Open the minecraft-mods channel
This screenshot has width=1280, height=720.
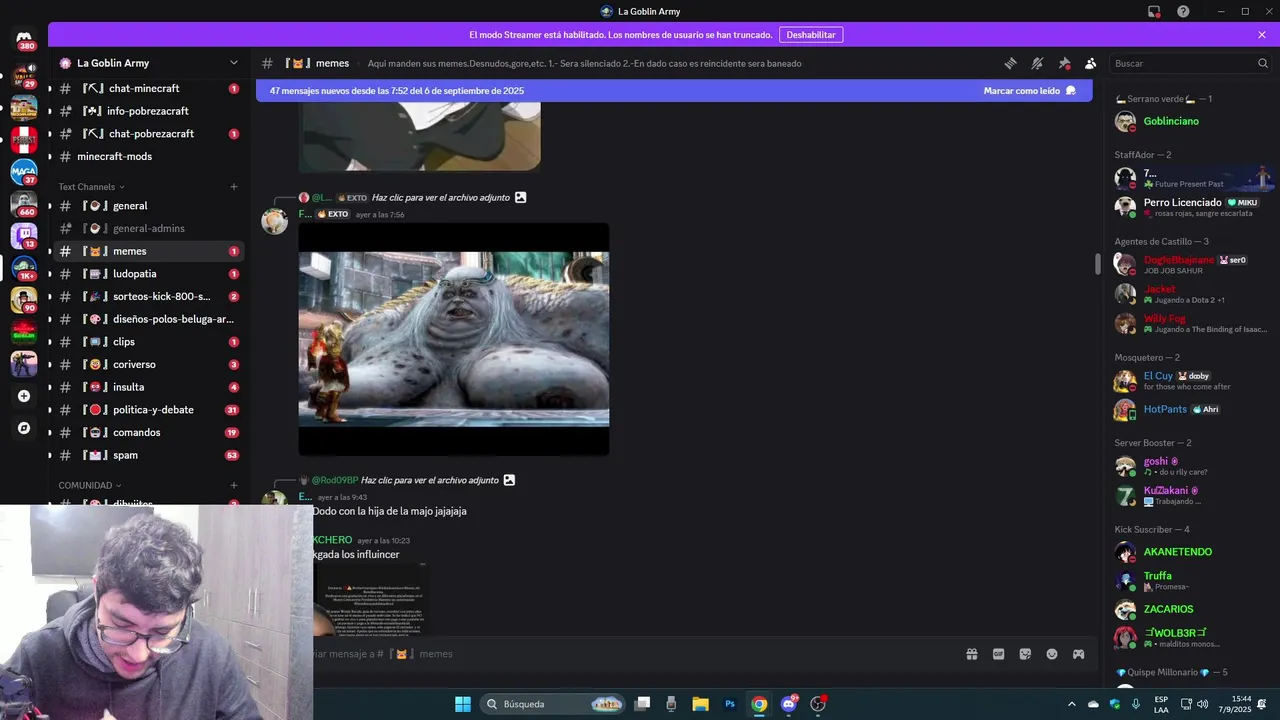tap(148, 156)
